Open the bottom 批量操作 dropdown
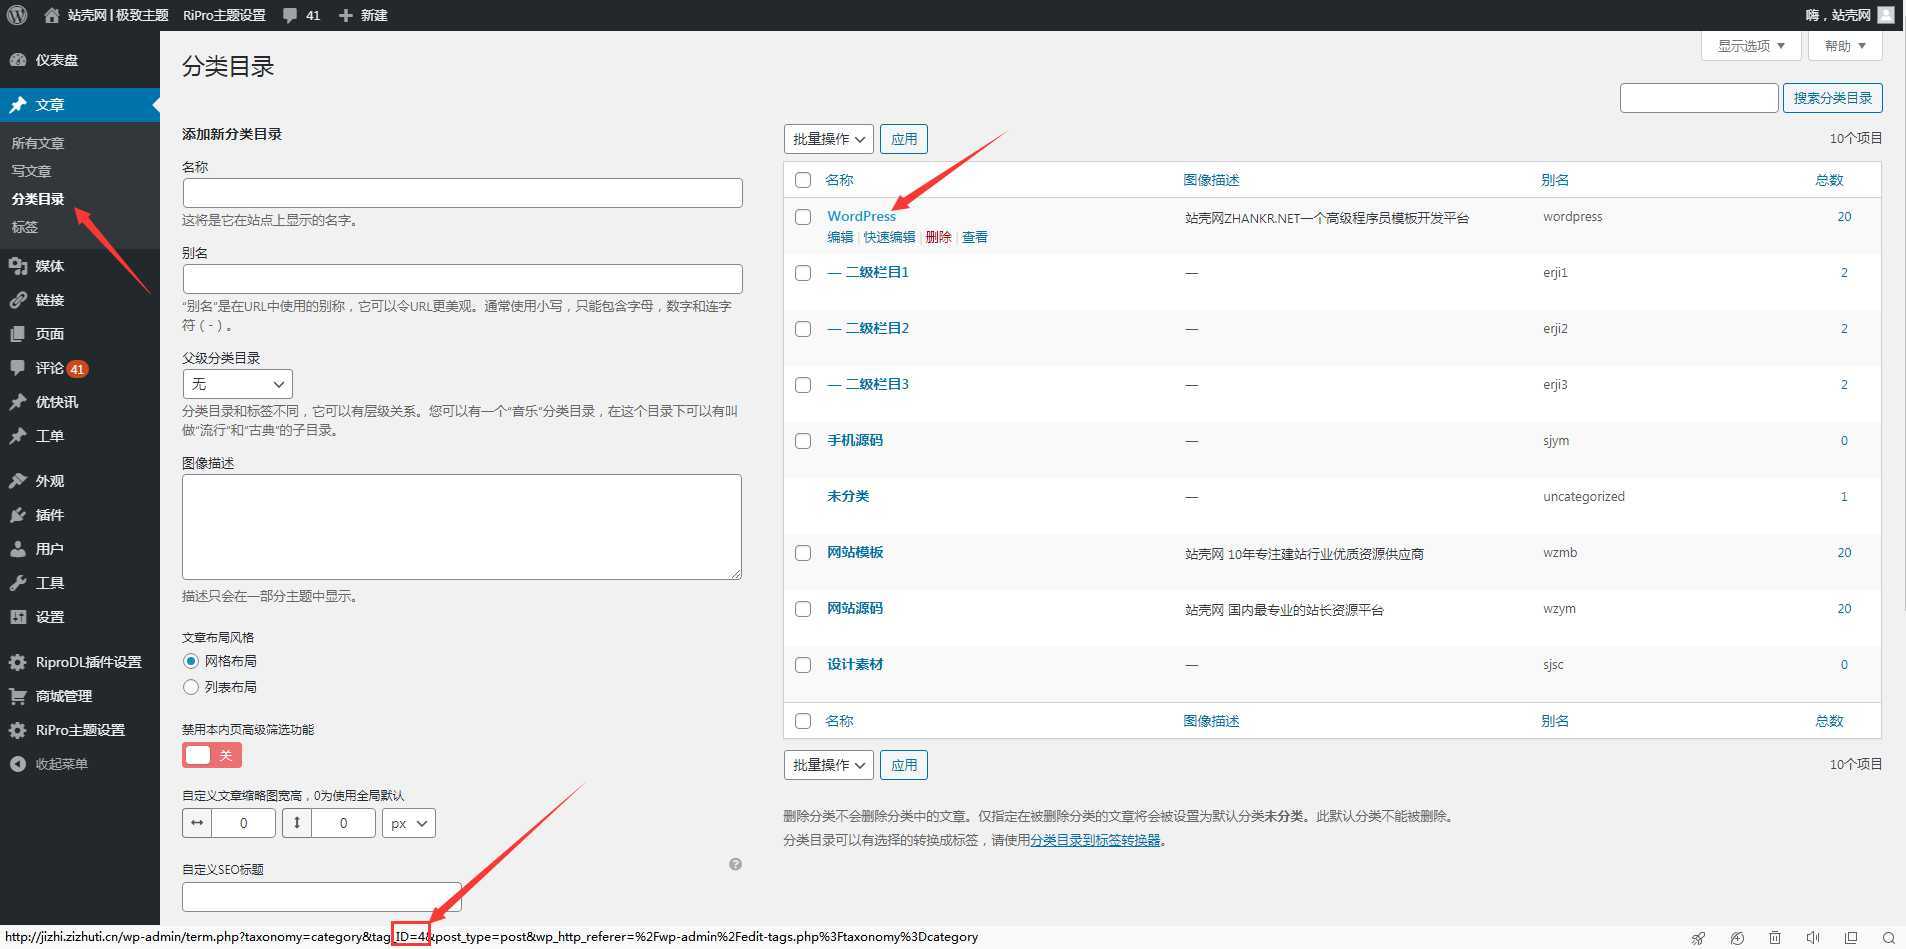This screenshot has height=949, width=1906. (x=828, y=765)
